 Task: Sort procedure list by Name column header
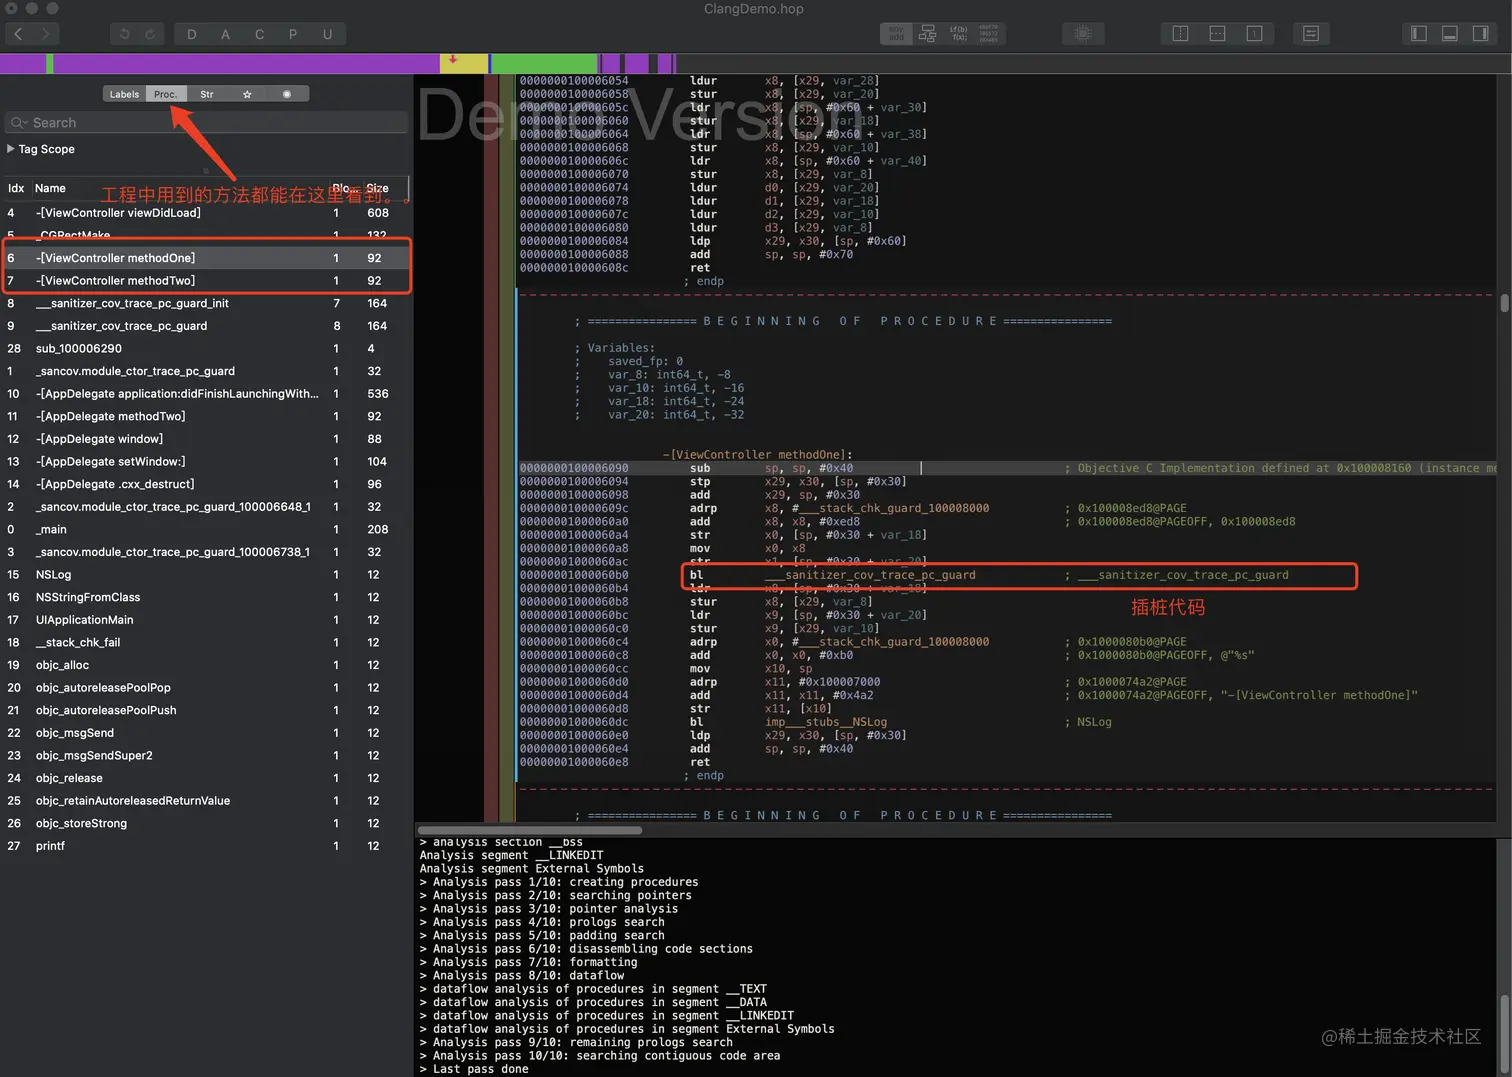coord(50,188)
